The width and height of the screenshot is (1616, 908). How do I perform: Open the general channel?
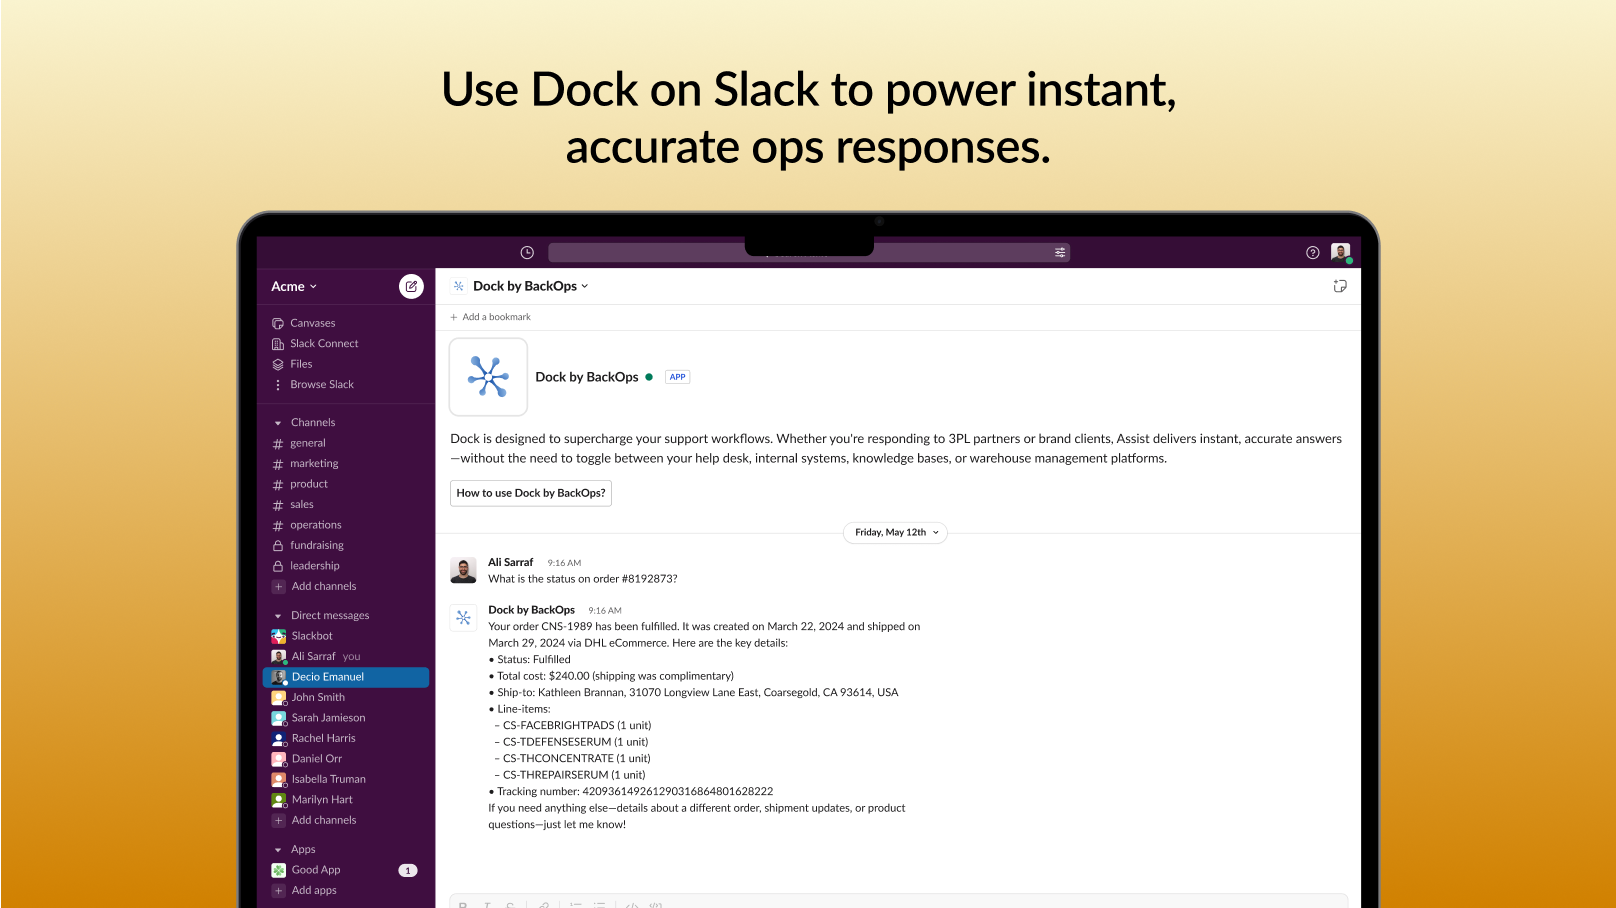[x=308, y=443]
